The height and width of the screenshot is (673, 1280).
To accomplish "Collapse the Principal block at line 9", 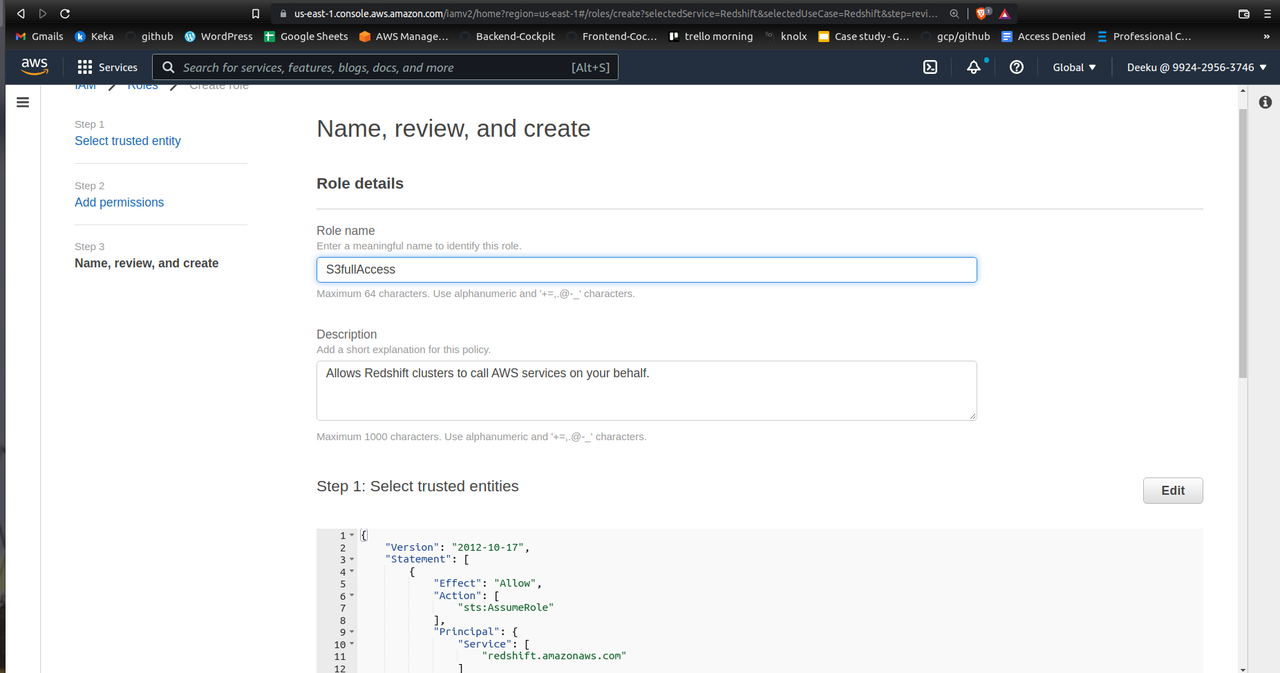I will [x=351, y=632].
